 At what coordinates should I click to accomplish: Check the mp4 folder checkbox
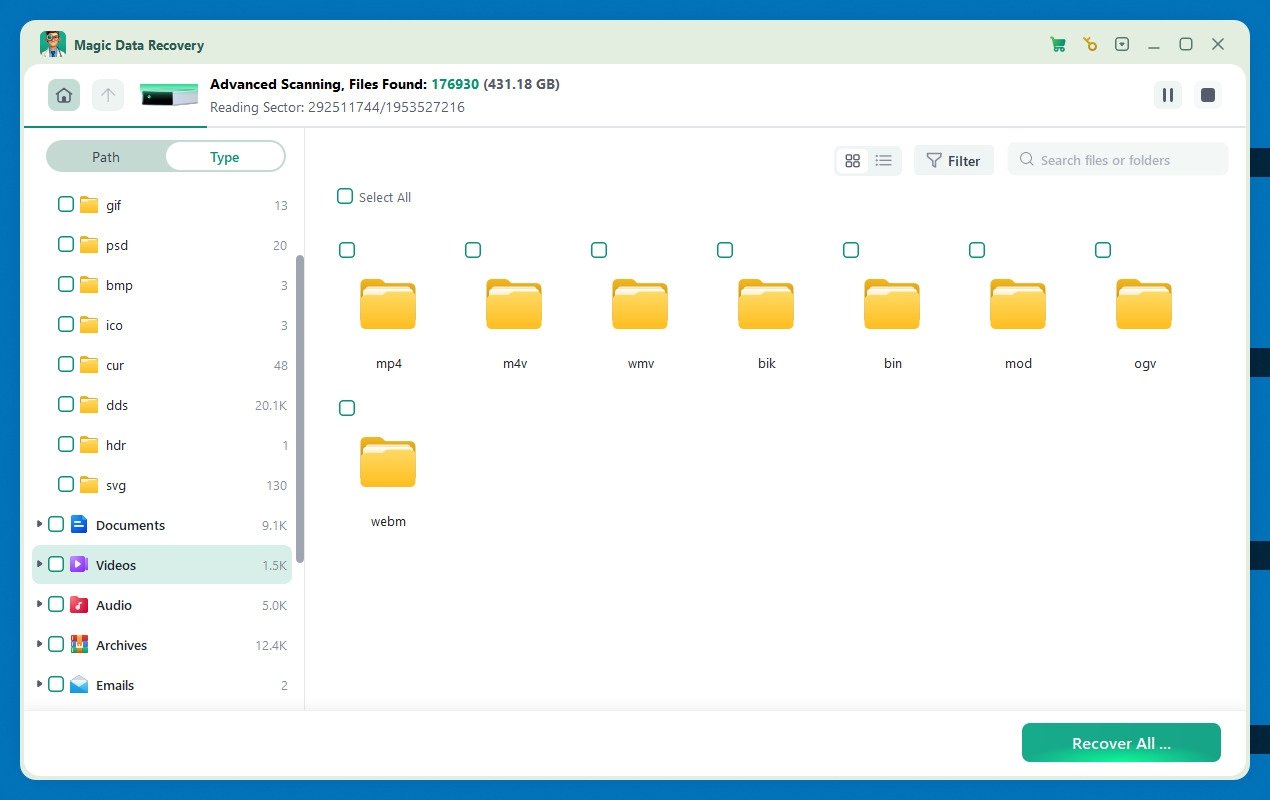point(347,250)
